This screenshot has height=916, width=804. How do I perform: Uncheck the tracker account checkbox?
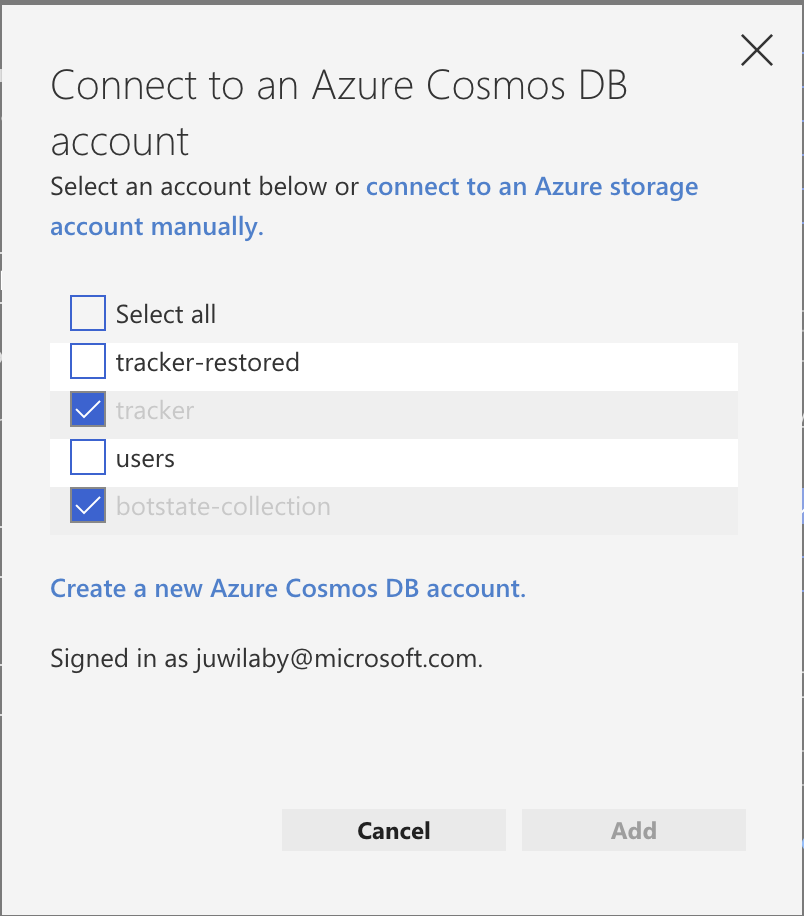pyautogui.click(x=88, y=410)
